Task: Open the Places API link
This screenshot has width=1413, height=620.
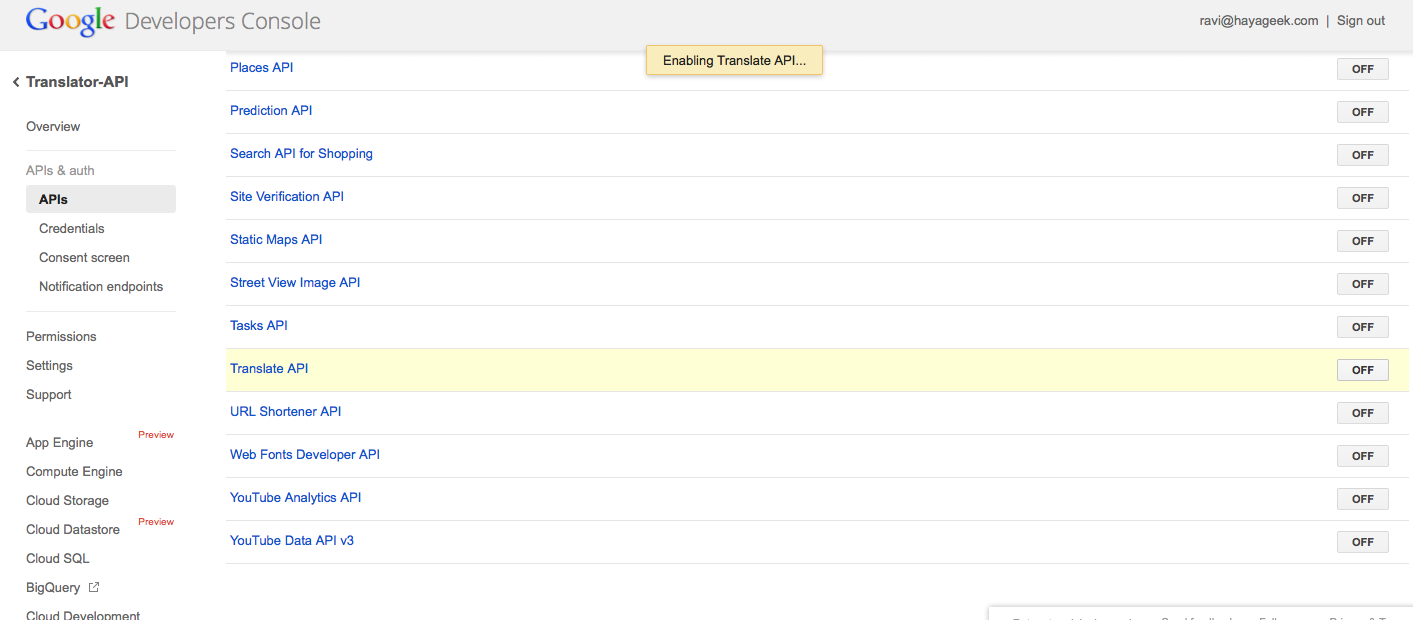Action: pos(261,68)
